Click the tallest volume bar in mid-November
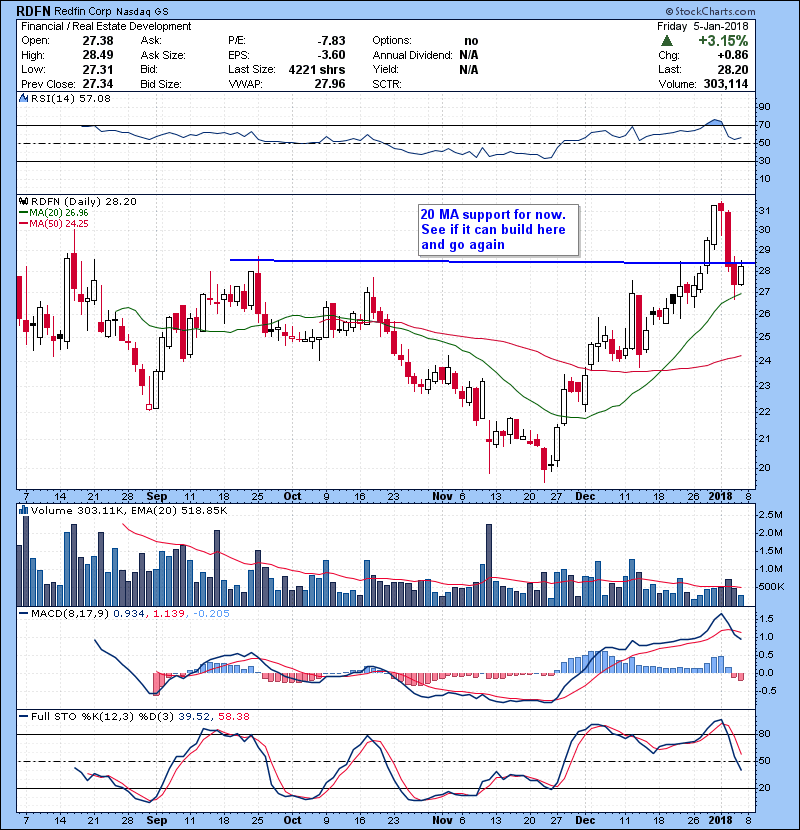Viewport: 800px width, 830px height. (x=489, y=565)
